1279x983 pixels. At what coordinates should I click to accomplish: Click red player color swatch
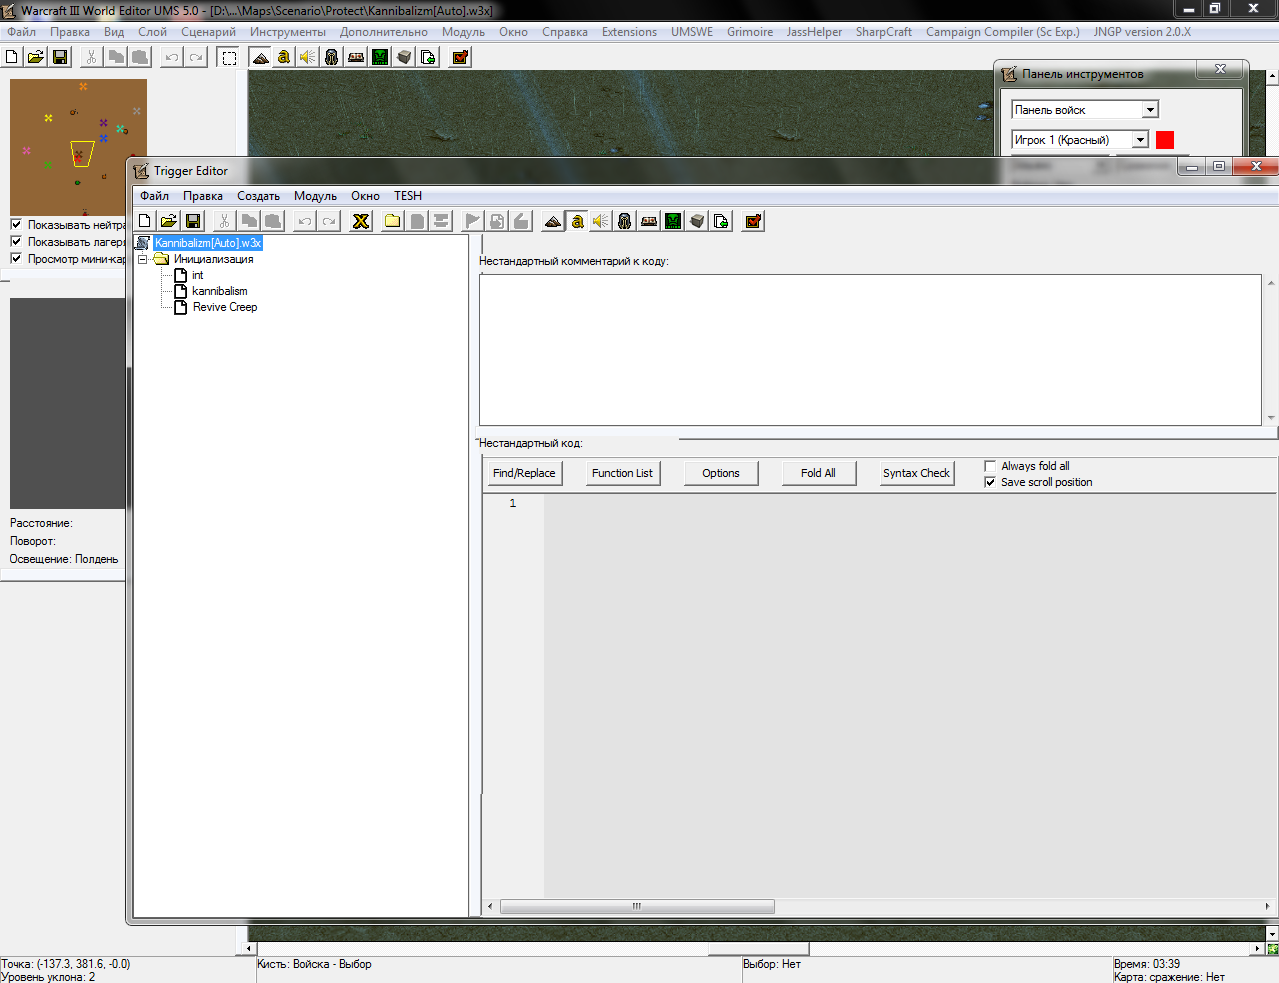(x=1165, y=140)
